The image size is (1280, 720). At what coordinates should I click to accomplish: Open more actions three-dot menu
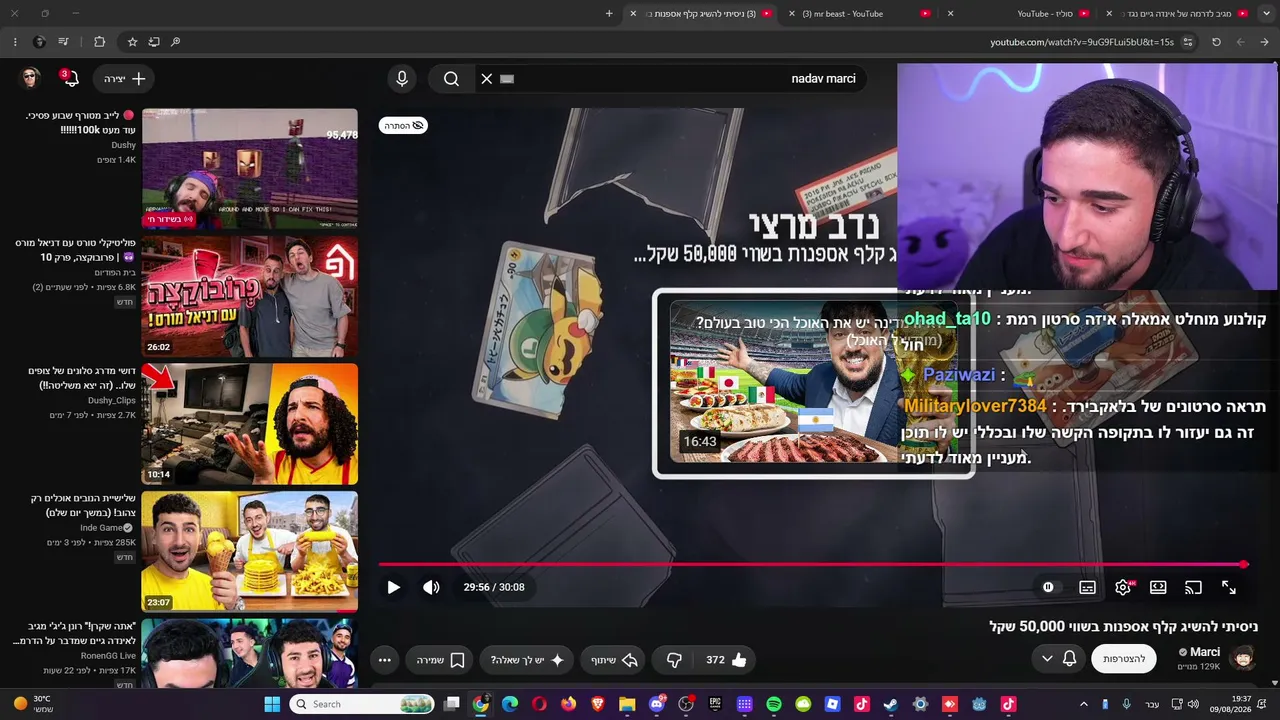pos(384,660)
